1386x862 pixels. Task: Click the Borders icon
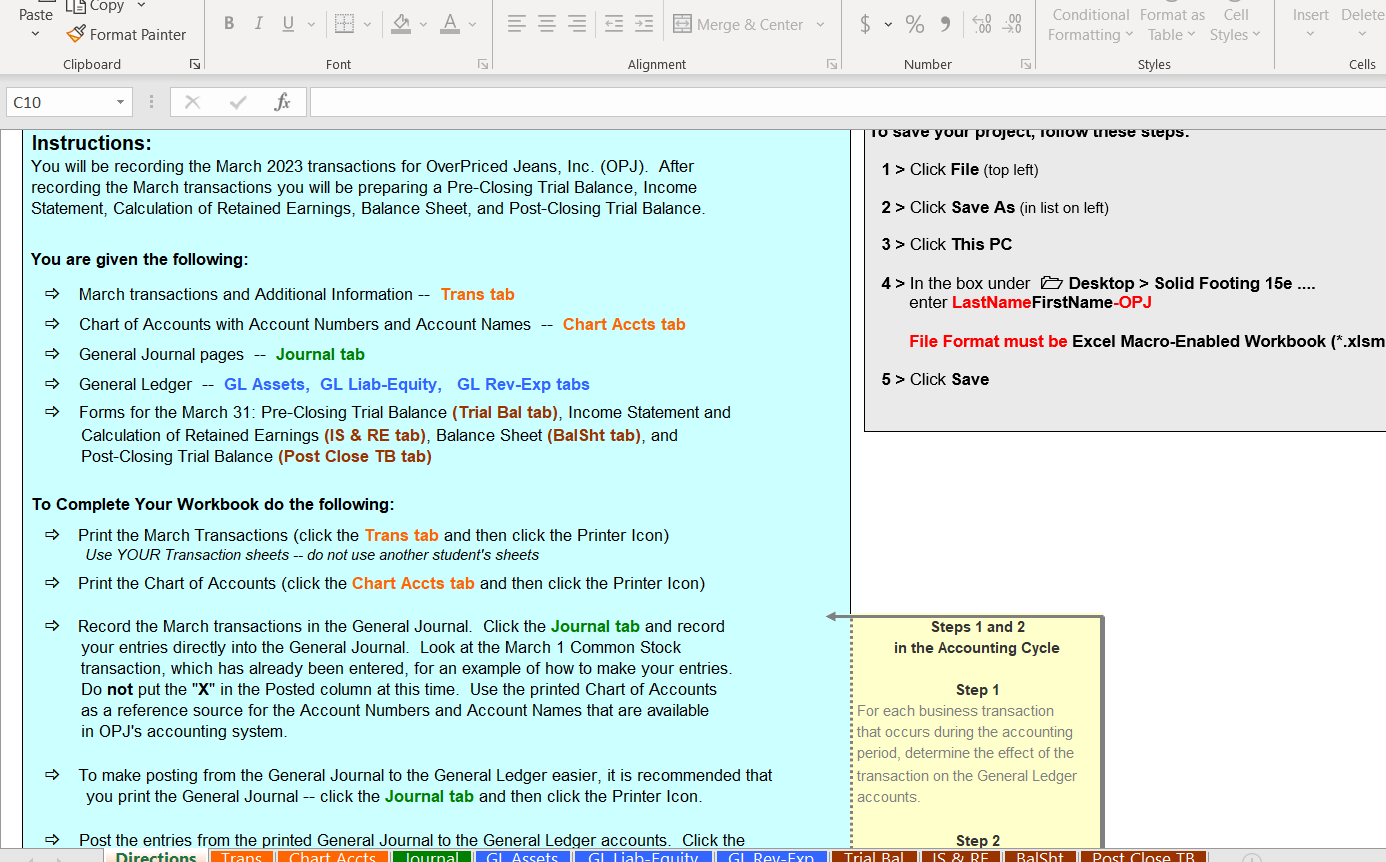pyautogui.click(x=344, y=23)
